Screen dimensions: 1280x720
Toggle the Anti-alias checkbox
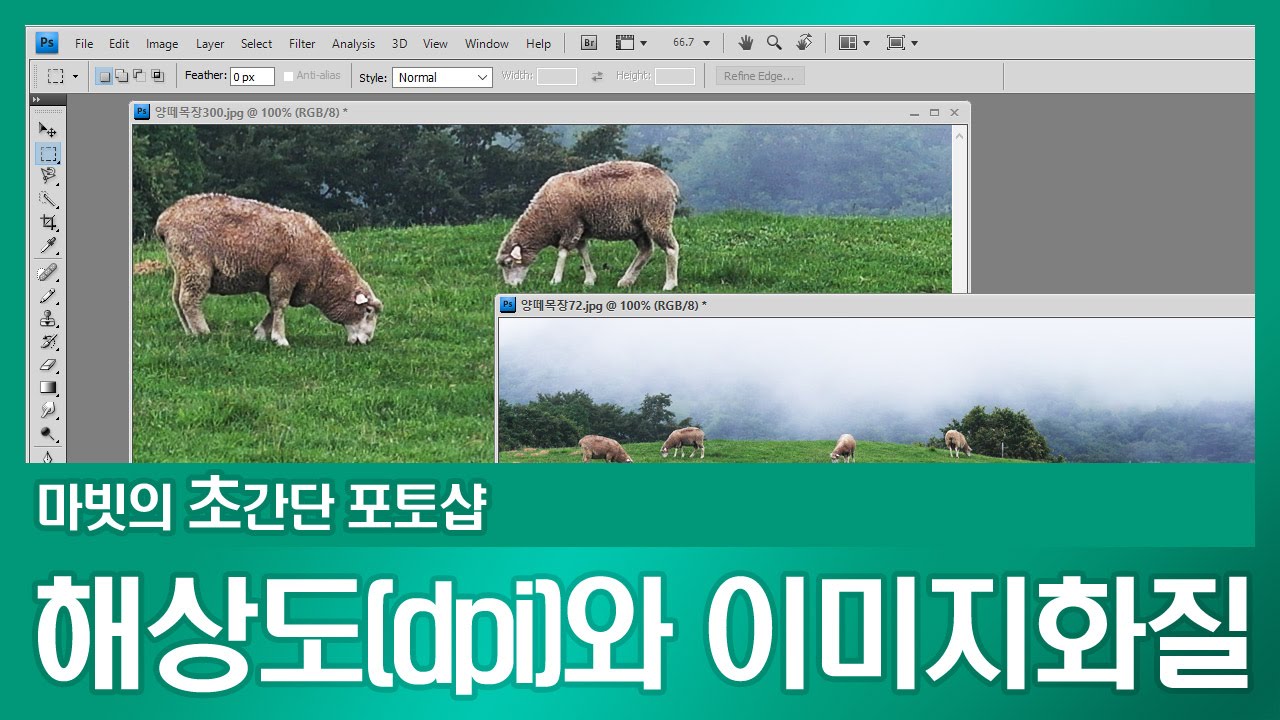tap(288, 76)
